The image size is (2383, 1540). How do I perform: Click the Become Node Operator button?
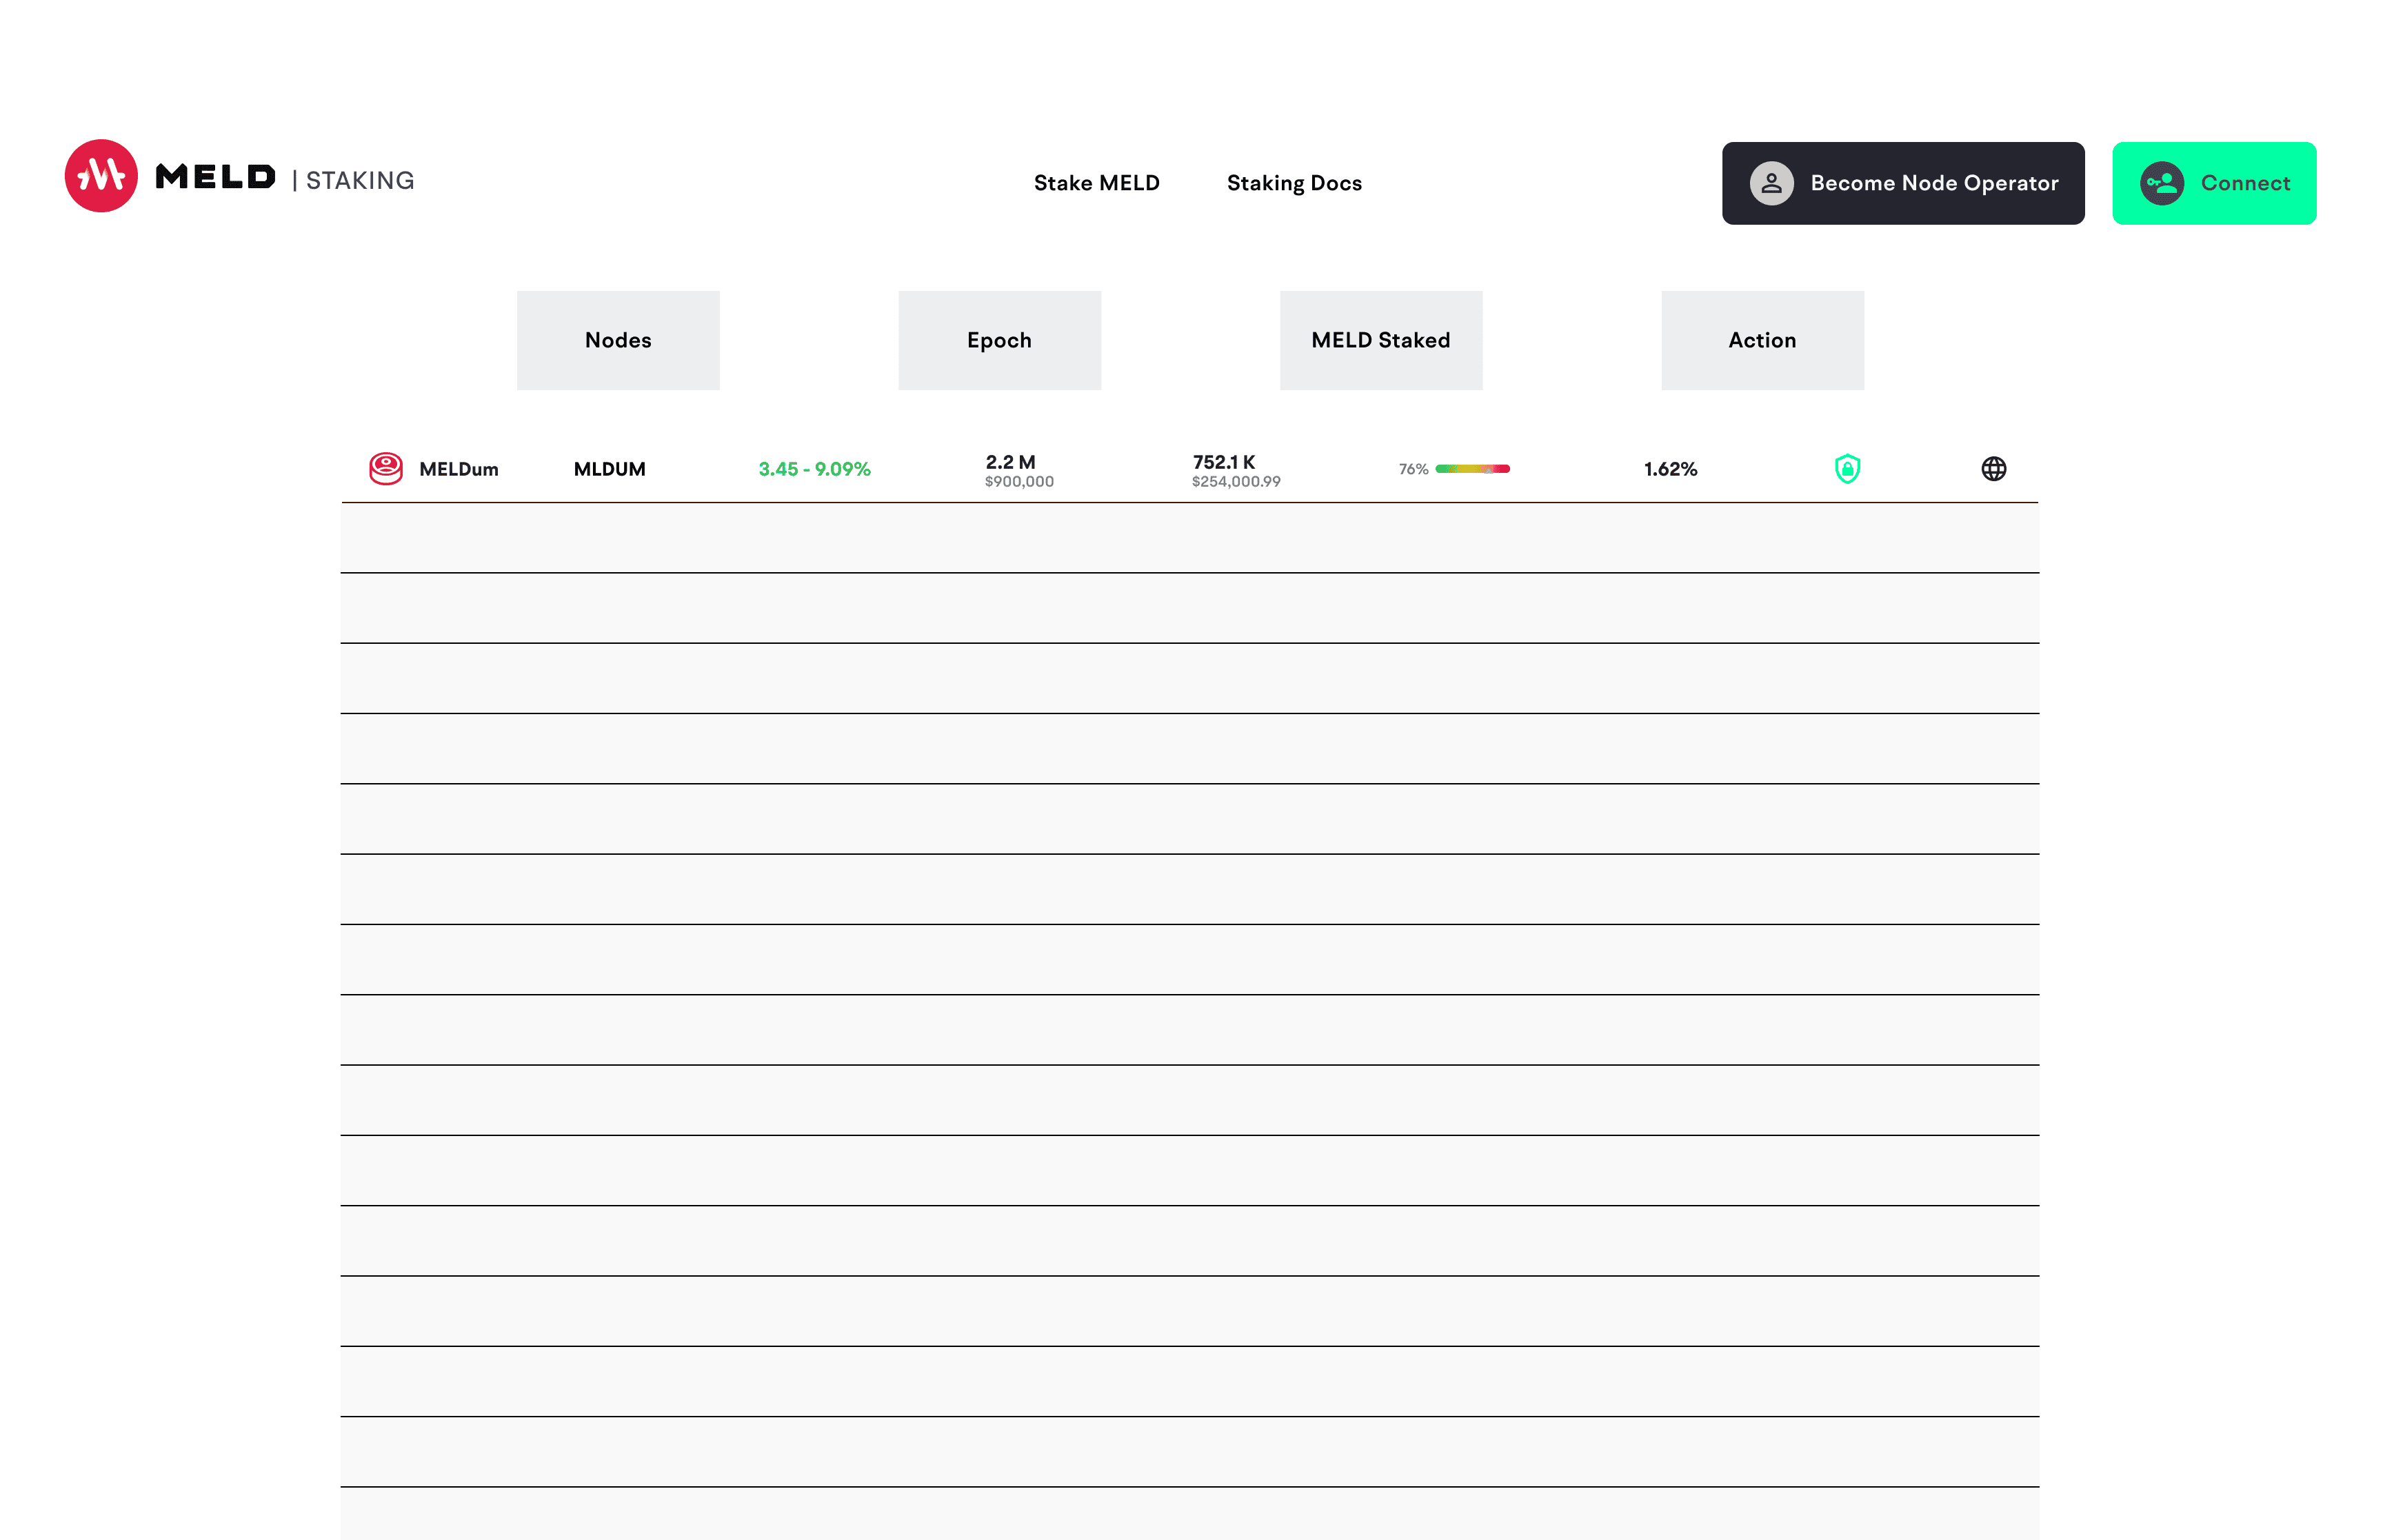click(x=1902, y=183)
